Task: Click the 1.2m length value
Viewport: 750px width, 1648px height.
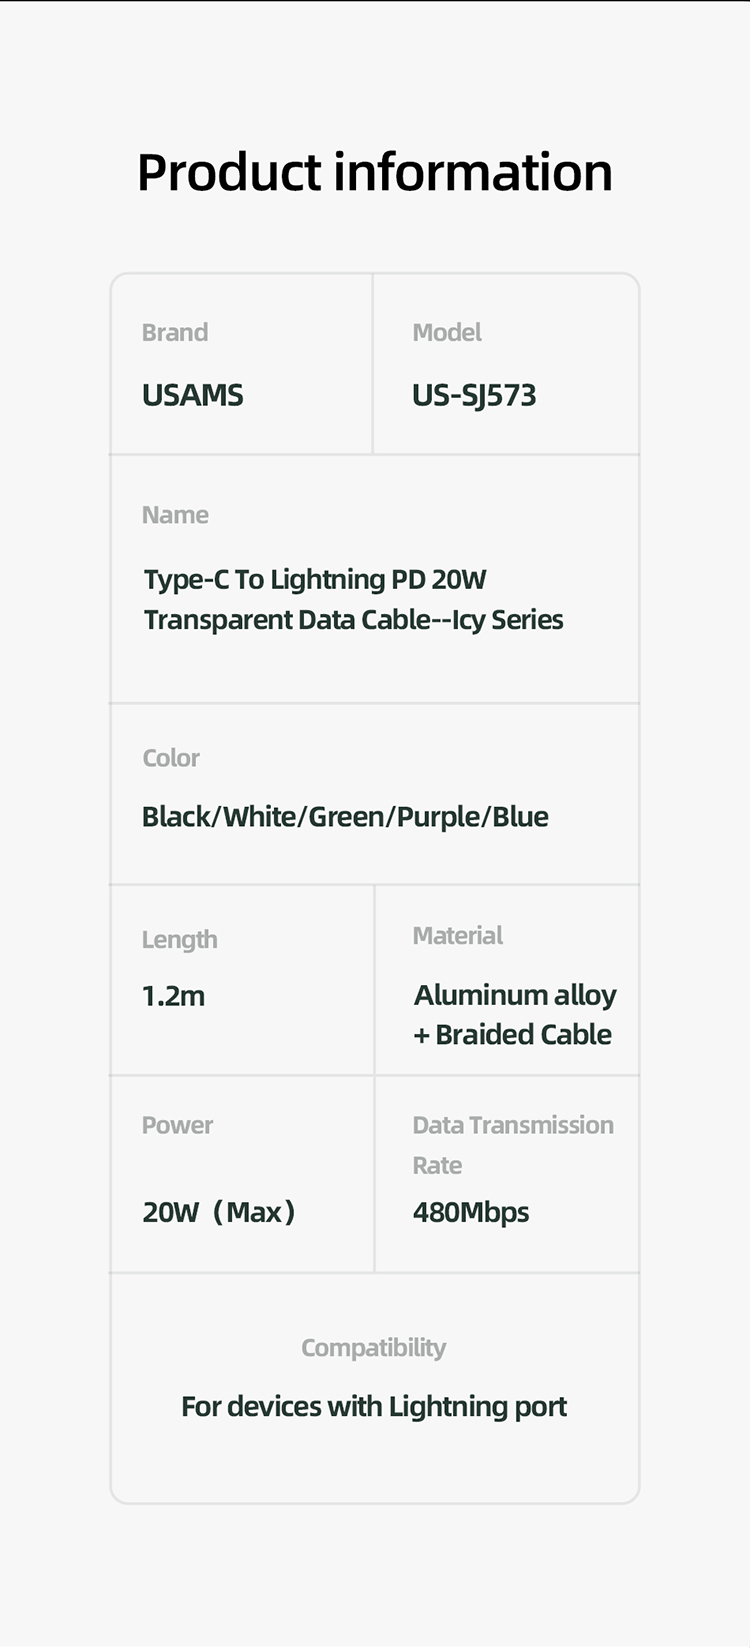Action: click(173, 996)
